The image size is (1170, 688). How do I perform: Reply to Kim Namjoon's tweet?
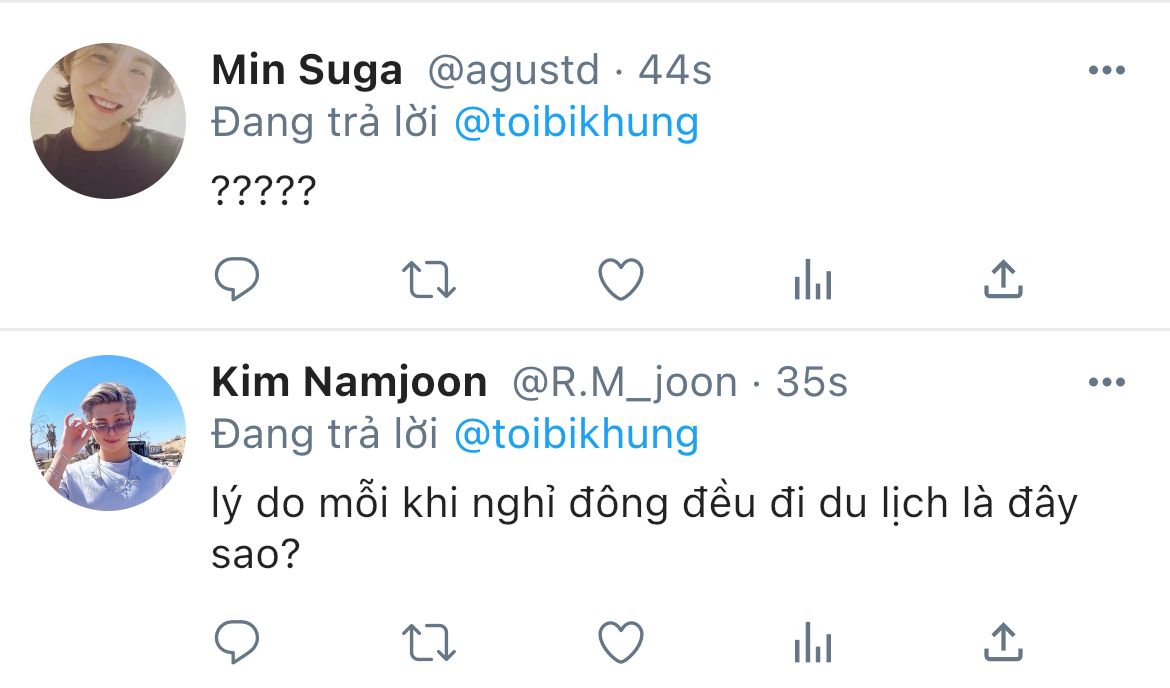pyautogui.click(x=237, y=641)
